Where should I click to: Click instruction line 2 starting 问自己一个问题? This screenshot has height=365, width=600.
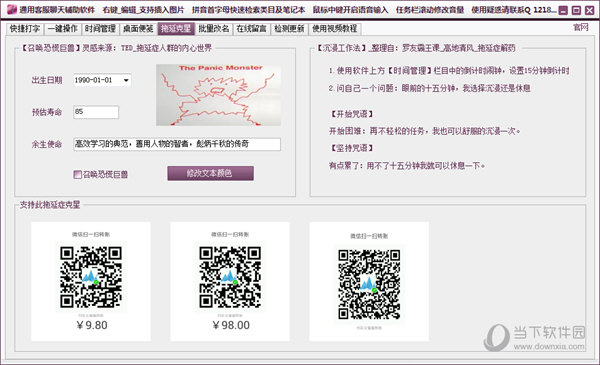[429, 88]
